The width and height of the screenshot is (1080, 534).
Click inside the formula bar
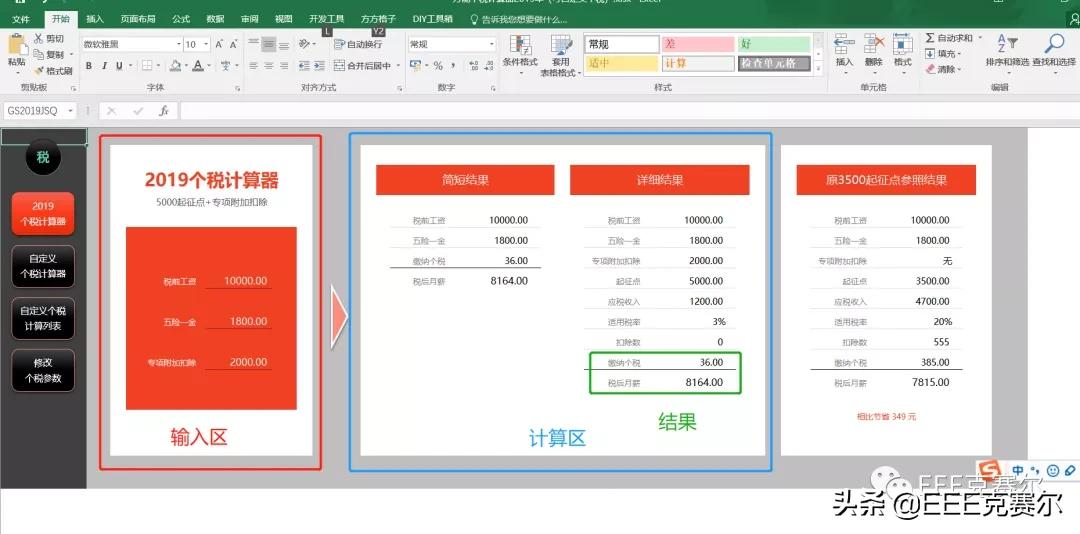coord(628,111)
